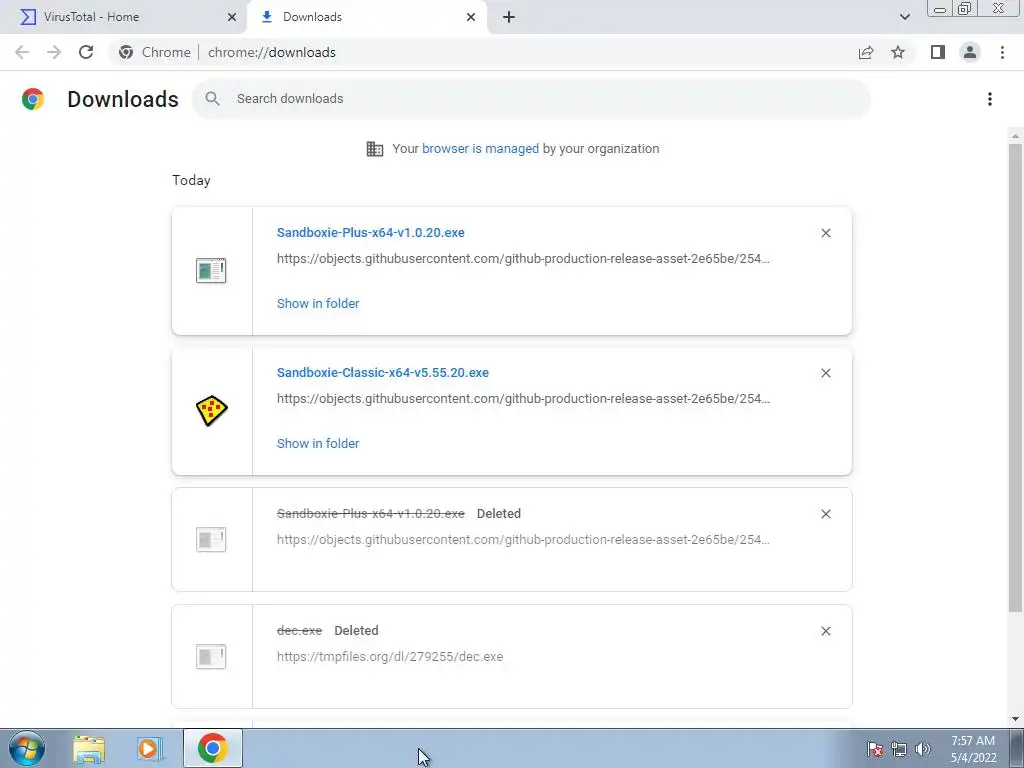Close the Downloads tab

click(x=471, y=17)
